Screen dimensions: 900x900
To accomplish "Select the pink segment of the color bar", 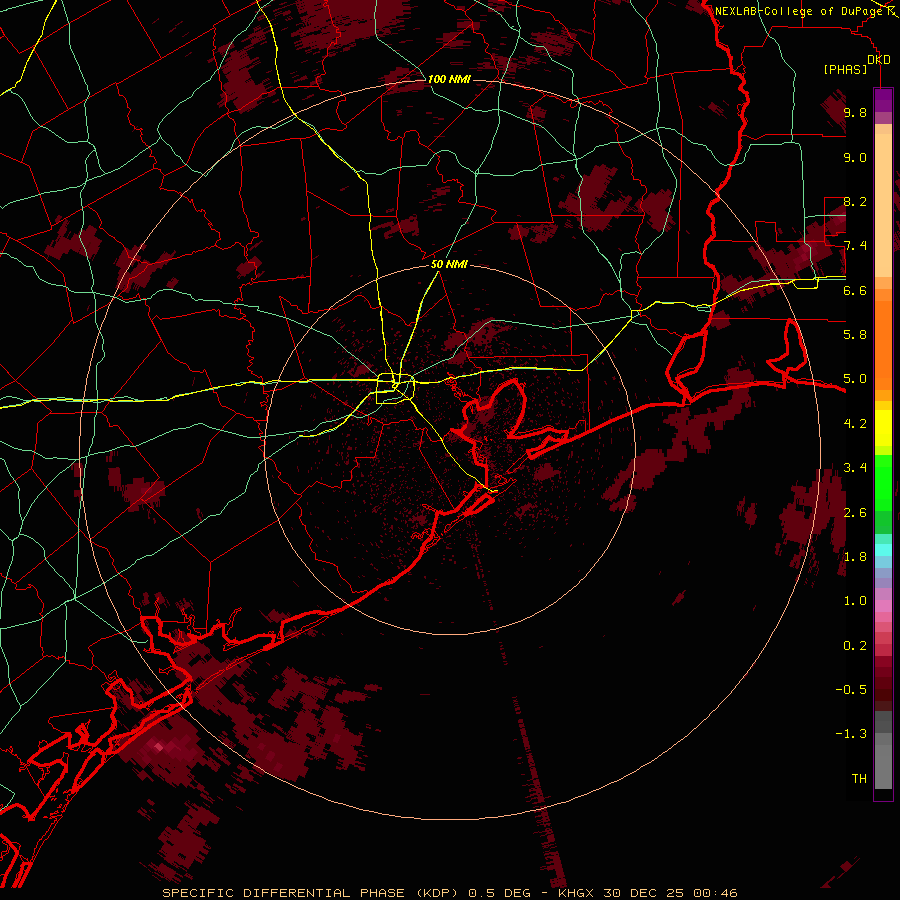I will pos(883,606).
